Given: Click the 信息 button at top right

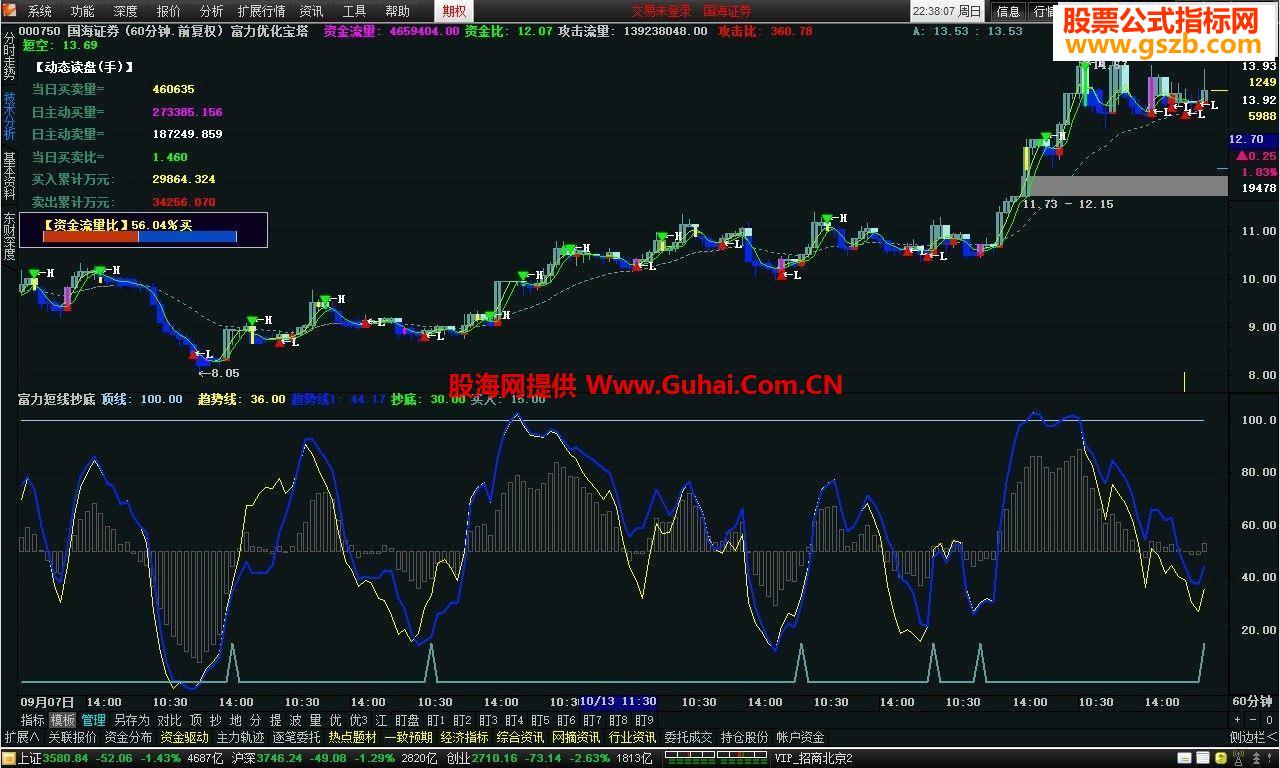Looking at the screenshot, I should click(x=1009, y=11).
